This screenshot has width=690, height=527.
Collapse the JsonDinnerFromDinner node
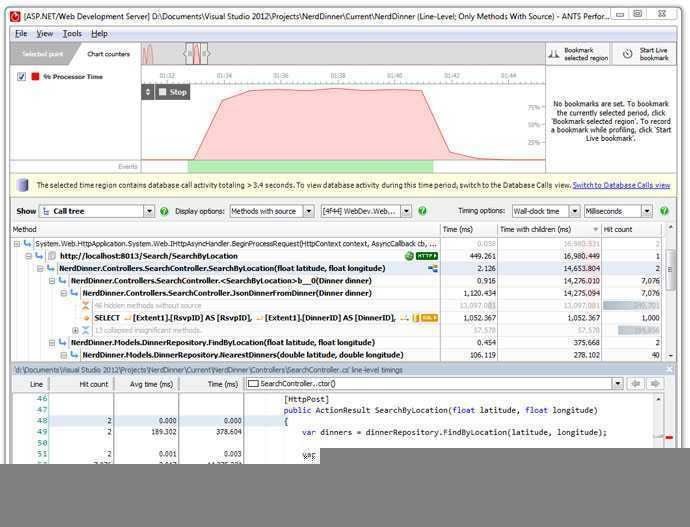(64, 293)
